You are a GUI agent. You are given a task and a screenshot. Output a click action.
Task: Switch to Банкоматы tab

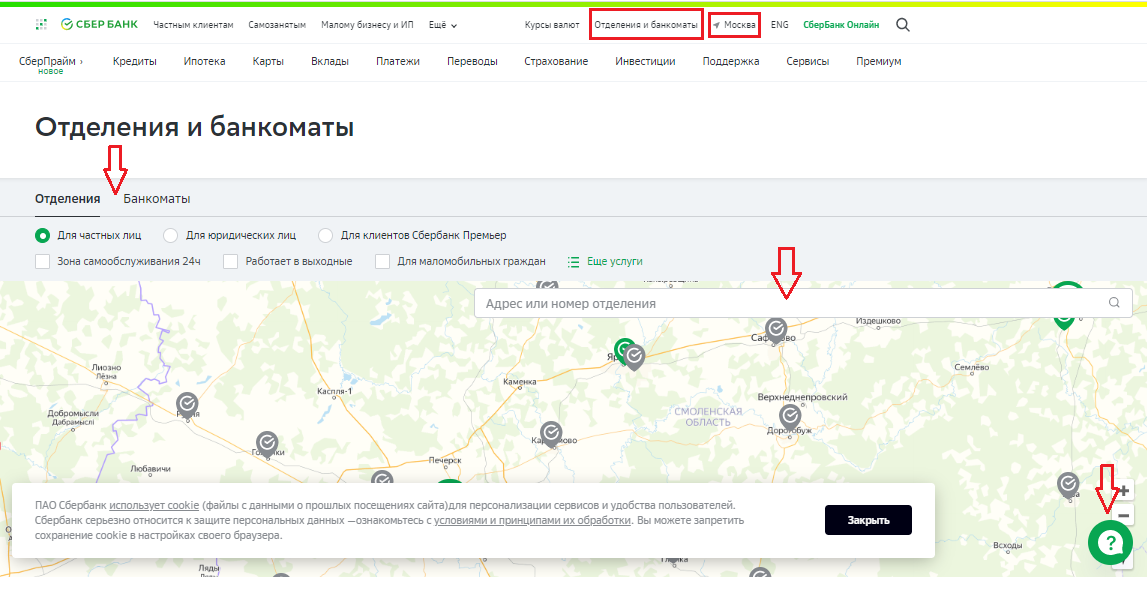(157, 198)
